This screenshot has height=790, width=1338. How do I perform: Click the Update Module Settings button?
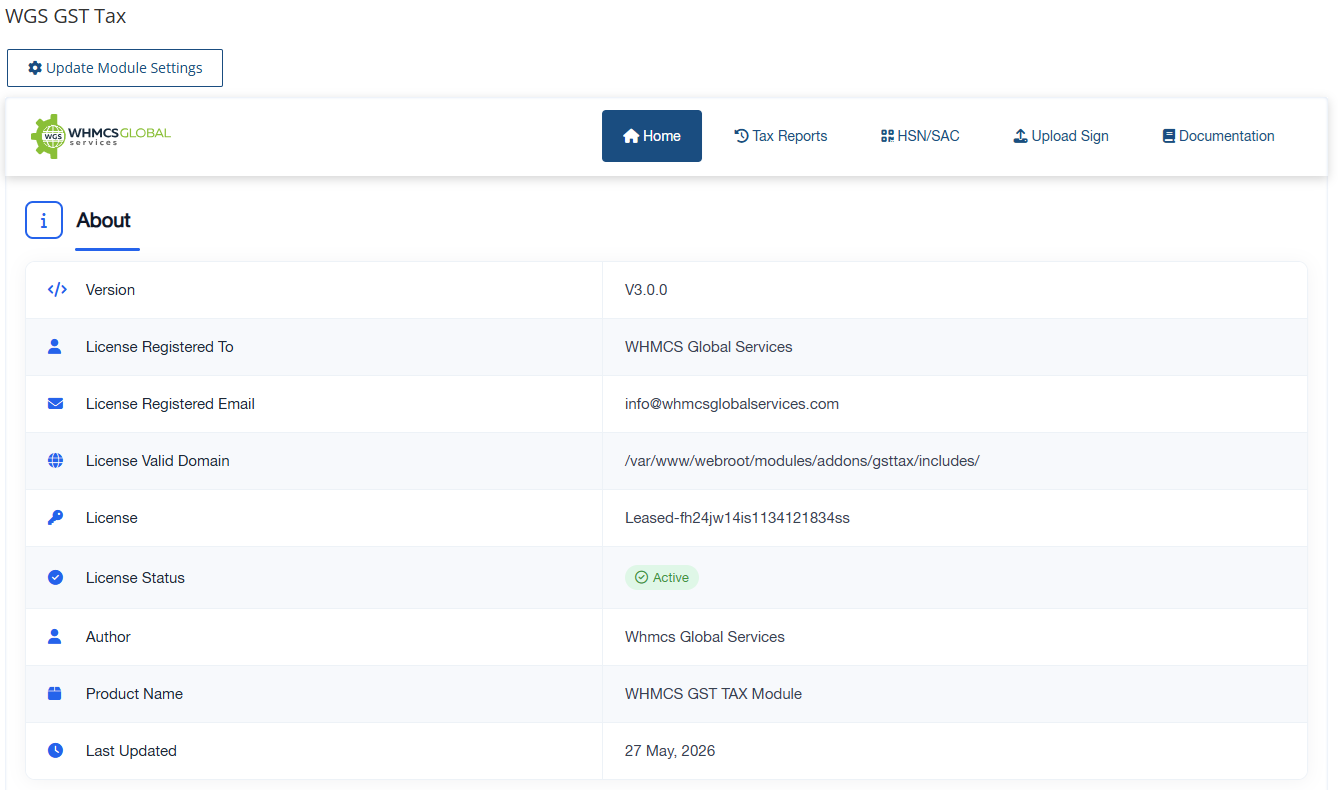coord(115,68)
